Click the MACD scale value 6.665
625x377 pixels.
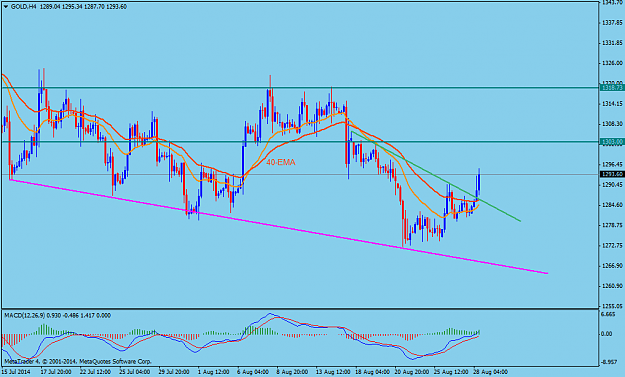click(609, 314)
